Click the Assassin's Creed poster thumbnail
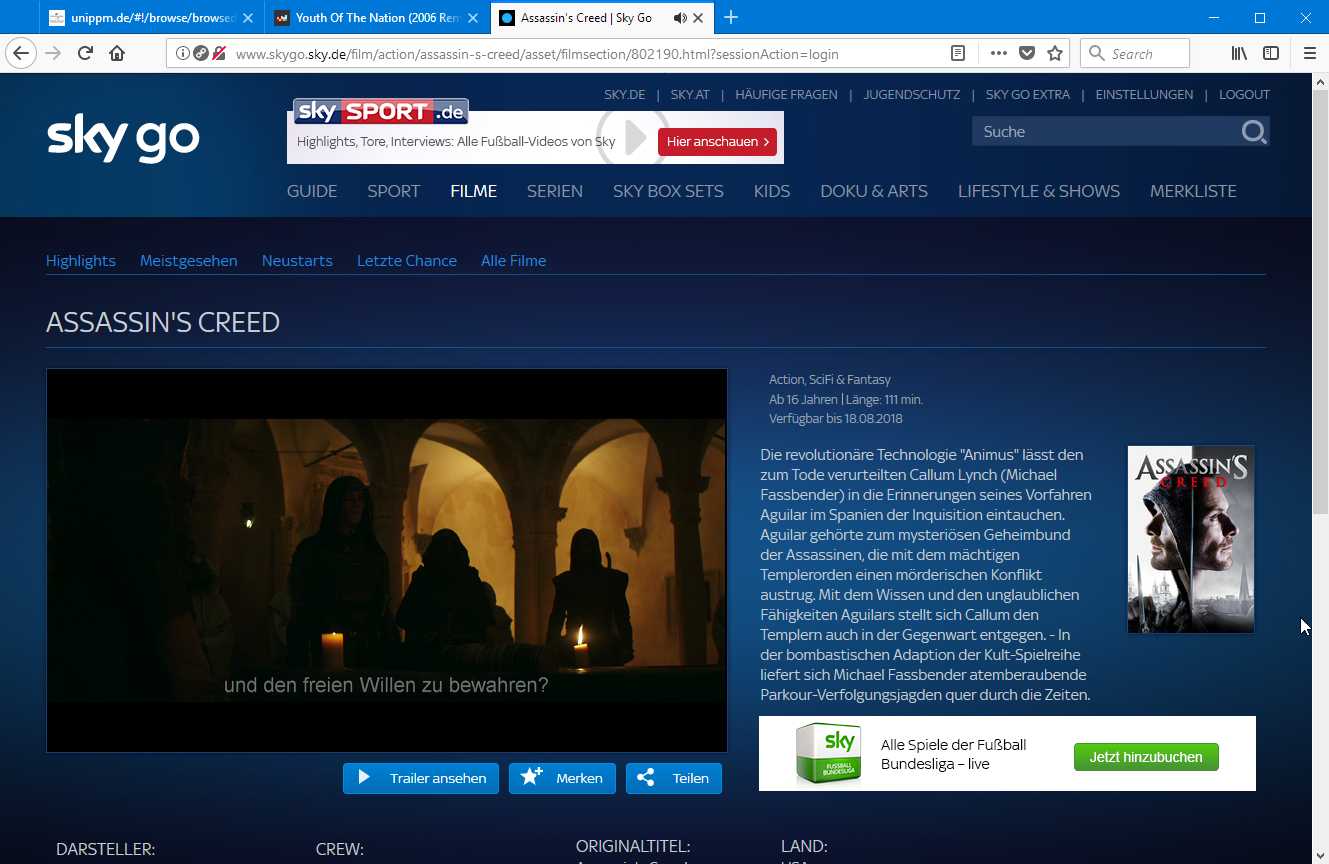This screenshot has width=1329, height=864. 1190,539
